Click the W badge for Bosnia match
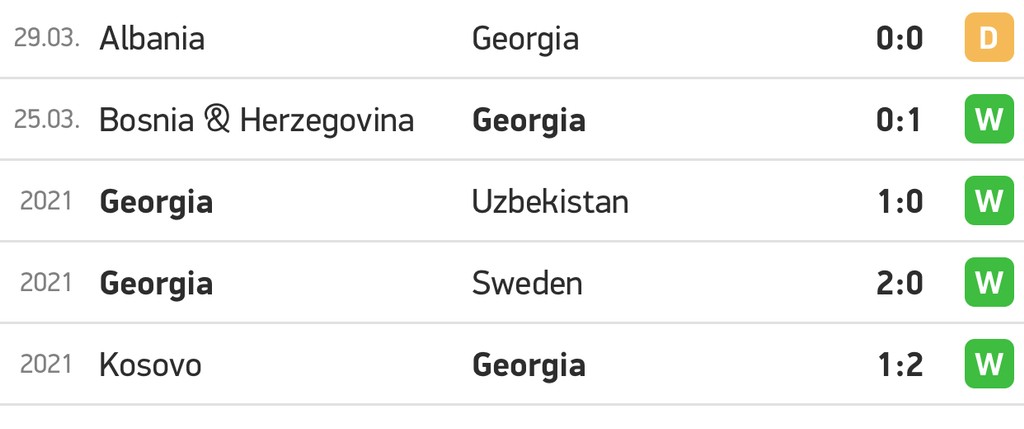Image resolution: width=1024 pixels, height=429 pixels. tap(989, 119)
